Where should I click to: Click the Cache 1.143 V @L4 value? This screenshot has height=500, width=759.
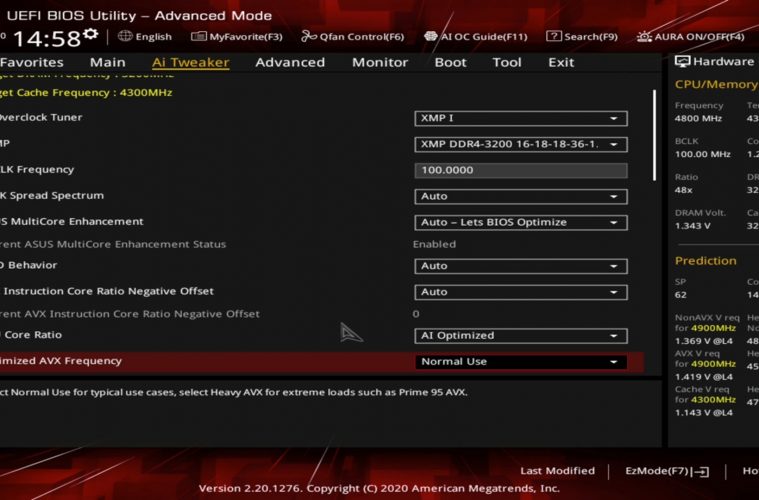tap(704, 413)
